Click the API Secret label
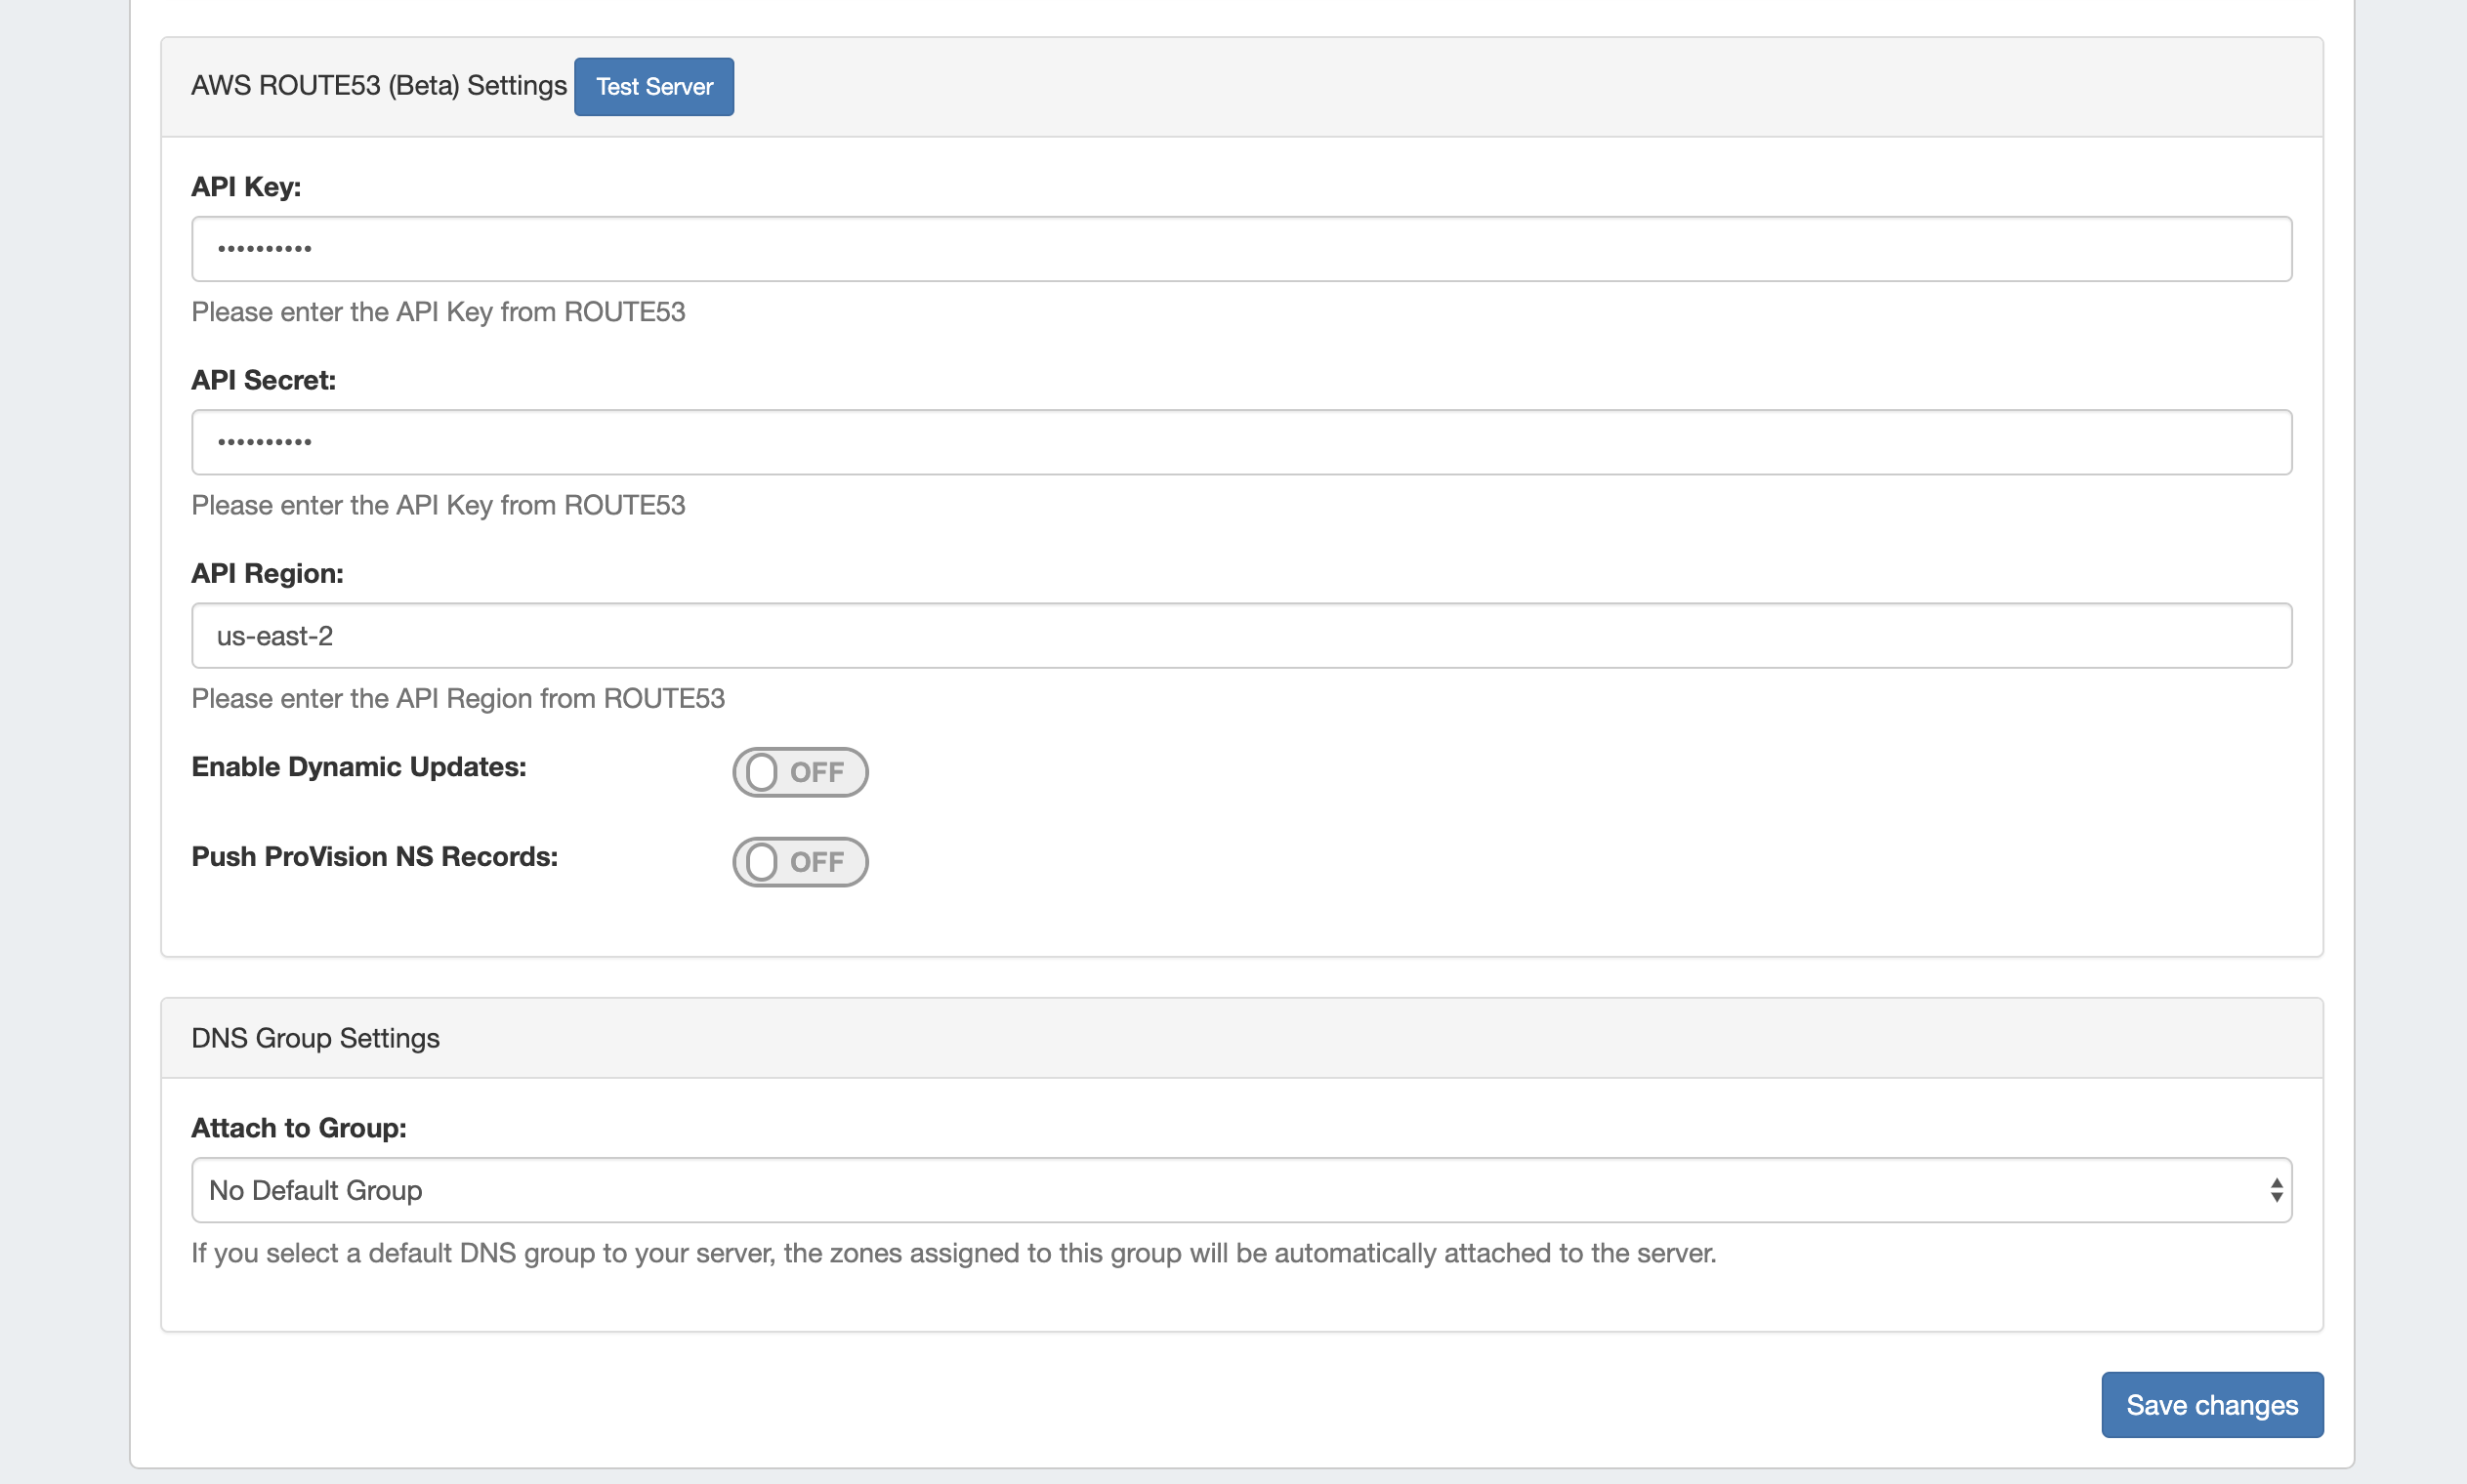This screenshot has height=1484, width=2467. click(263, 380)
